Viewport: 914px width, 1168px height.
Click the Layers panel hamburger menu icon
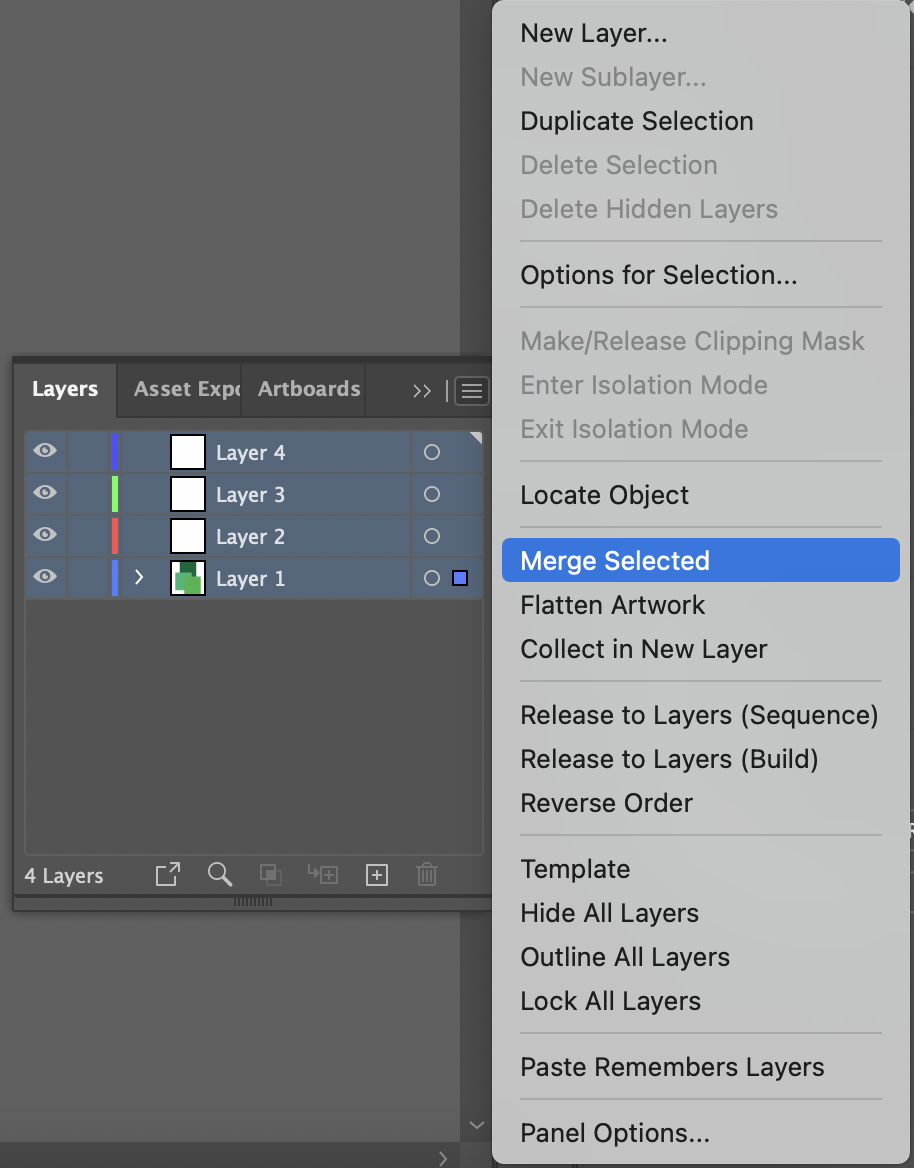472,391
